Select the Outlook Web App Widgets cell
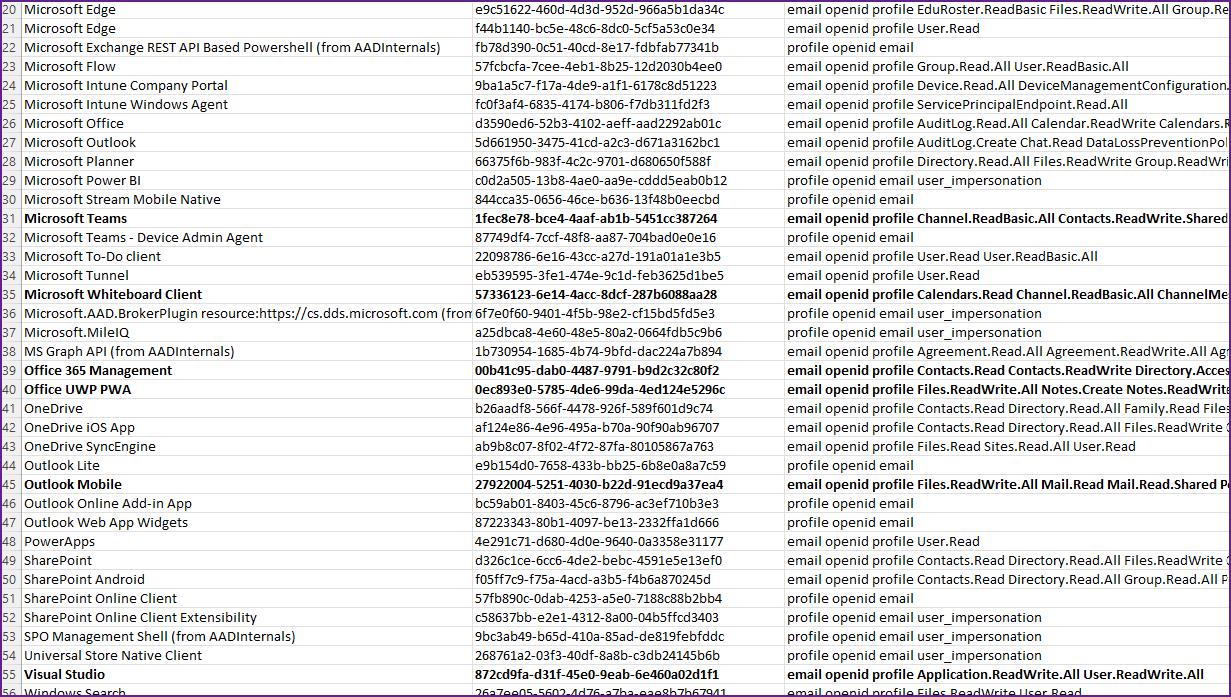 tap(247, 523)
